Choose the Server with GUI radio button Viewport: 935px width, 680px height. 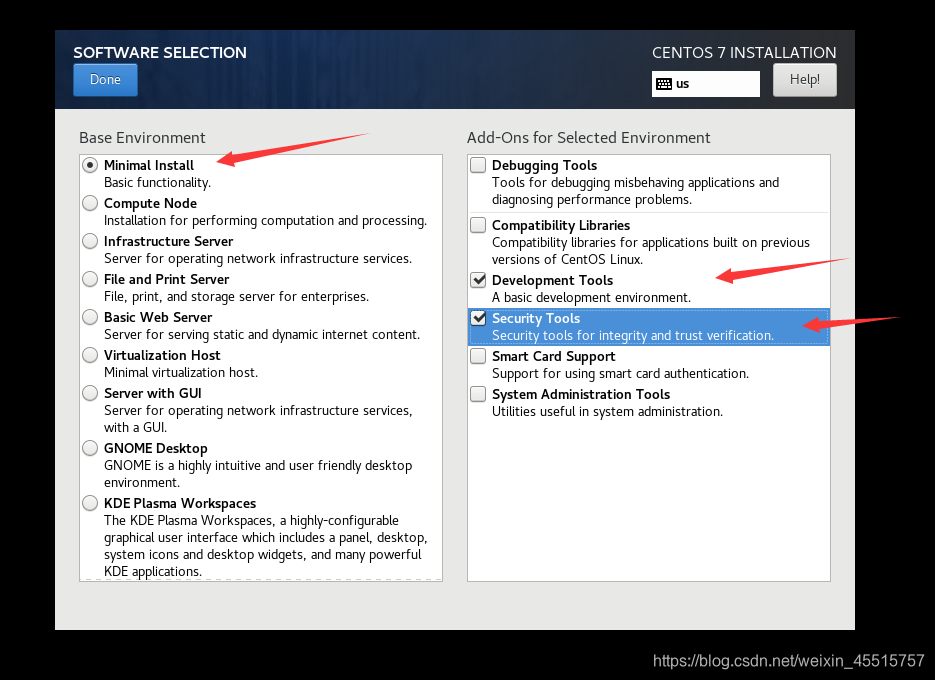pyautogui.click(x=90, y=394)
